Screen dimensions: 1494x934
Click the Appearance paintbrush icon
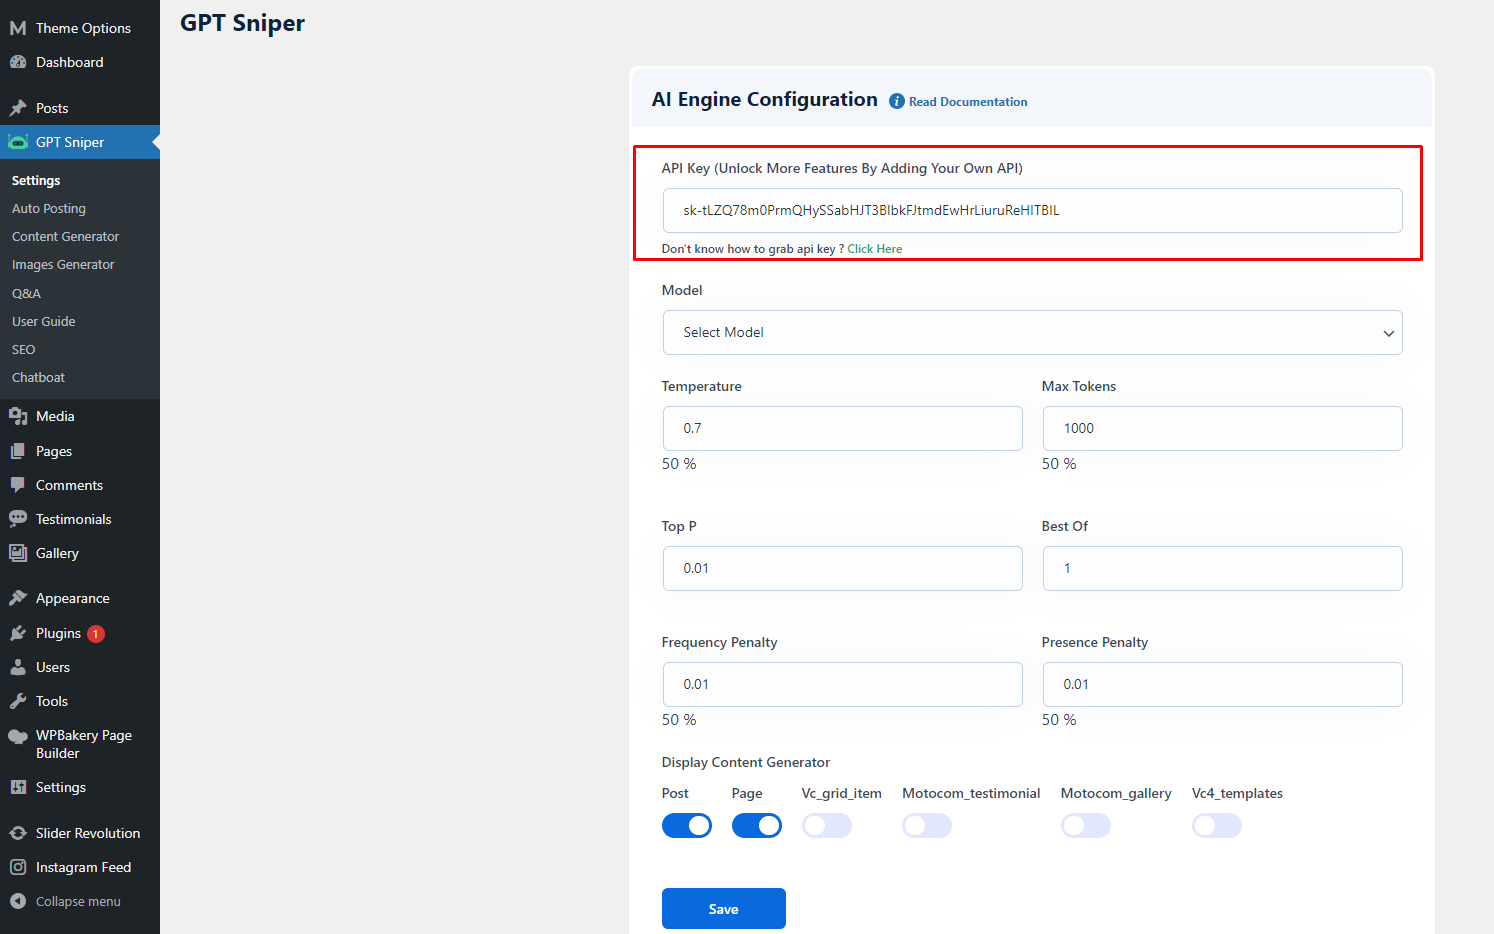(x=18, y=598)
